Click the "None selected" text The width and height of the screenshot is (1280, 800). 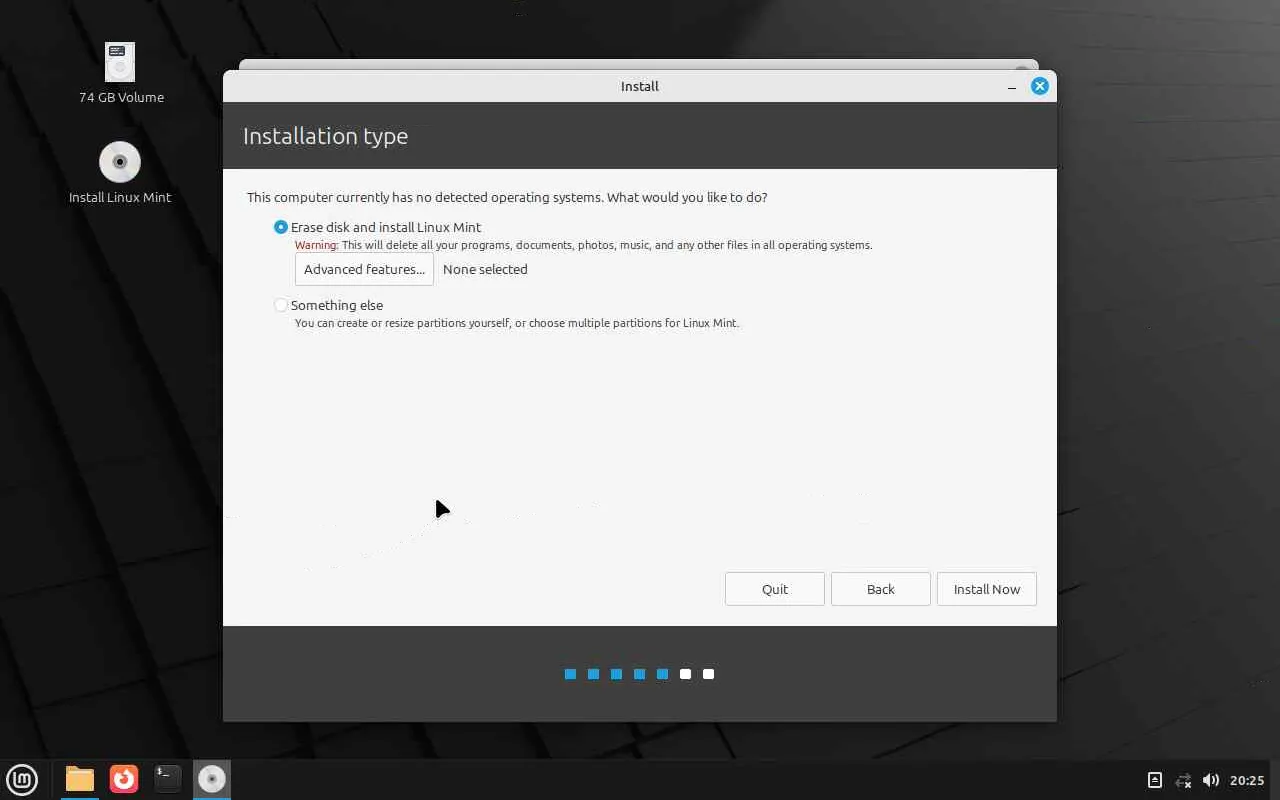coord(485,269)
